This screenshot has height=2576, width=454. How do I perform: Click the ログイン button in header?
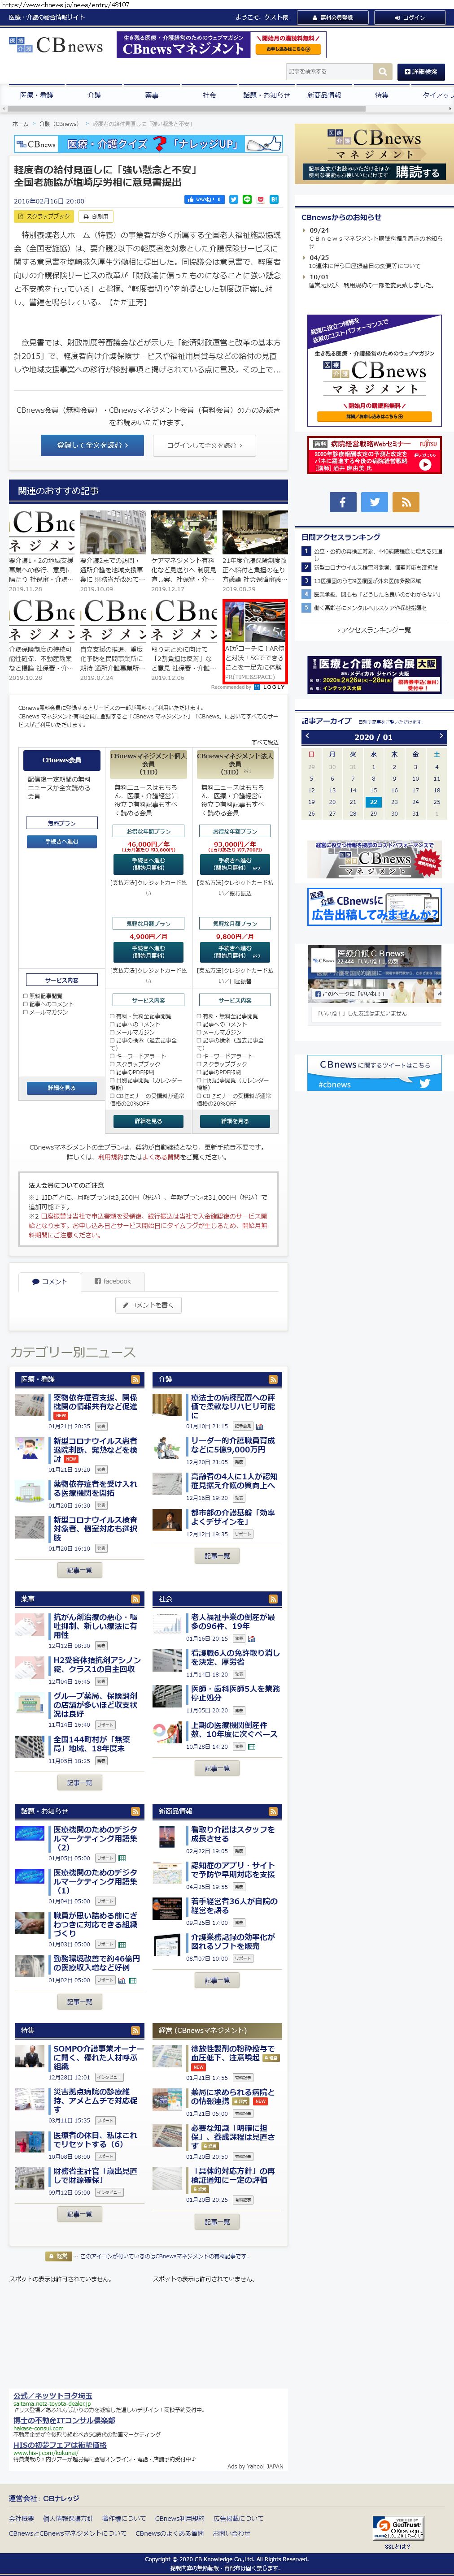(x=410, y=17)
